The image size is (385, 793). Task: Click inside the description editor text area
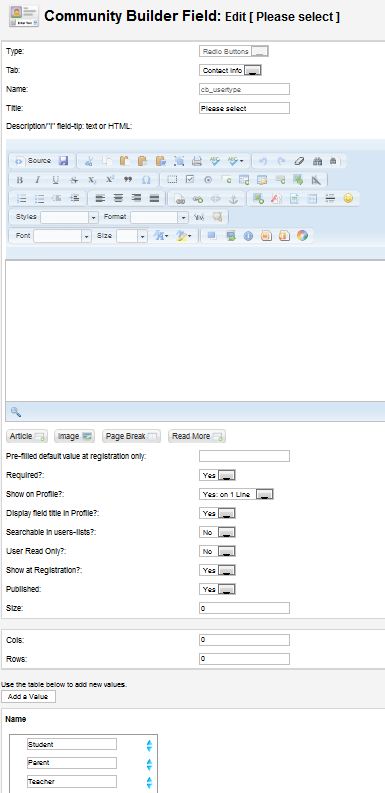195,331
